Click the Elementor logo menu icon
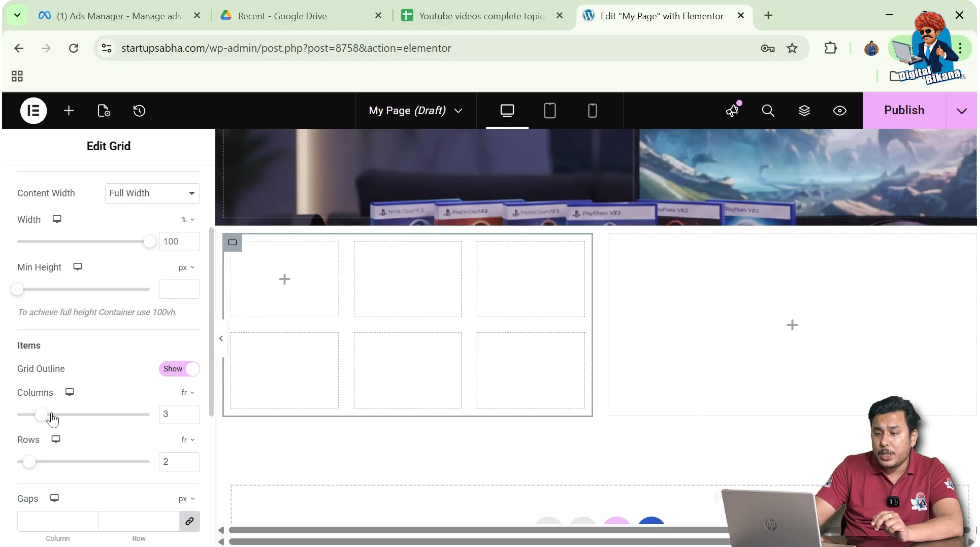The image size is (980, 547). [33, 111]
